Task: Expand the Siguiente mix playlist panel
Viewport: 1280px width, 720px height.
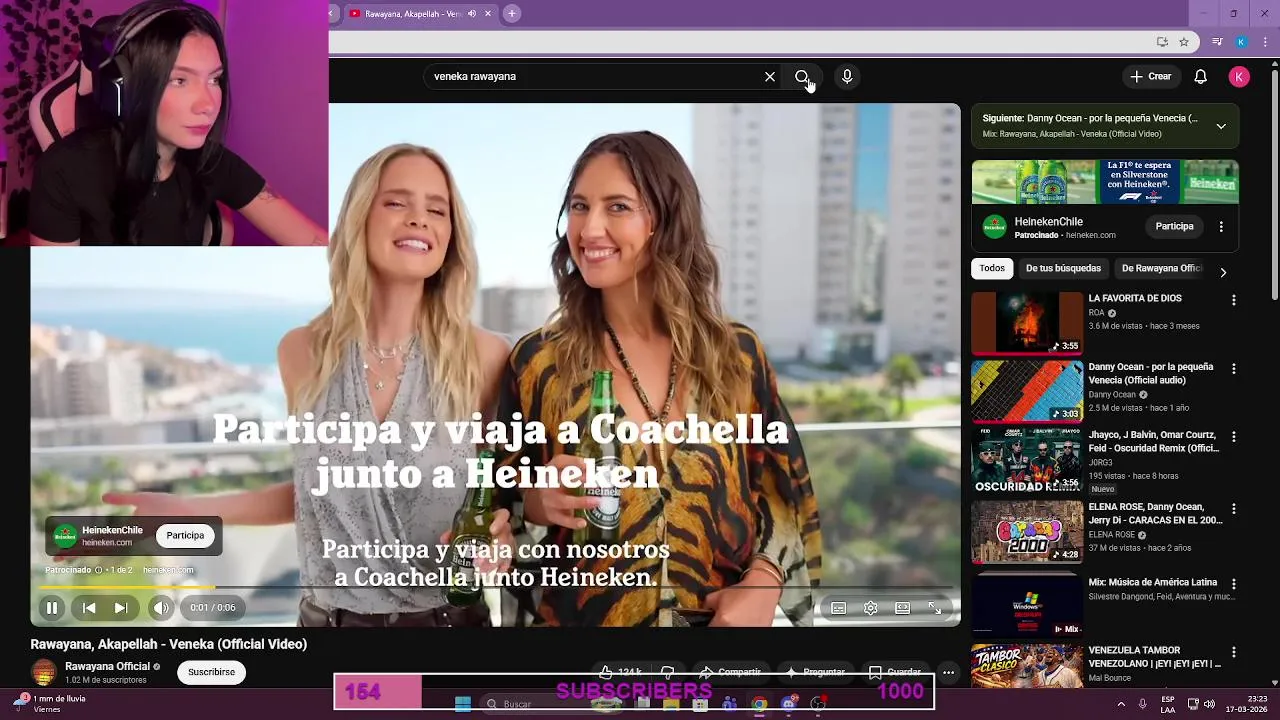Action: click(1221, 126)
